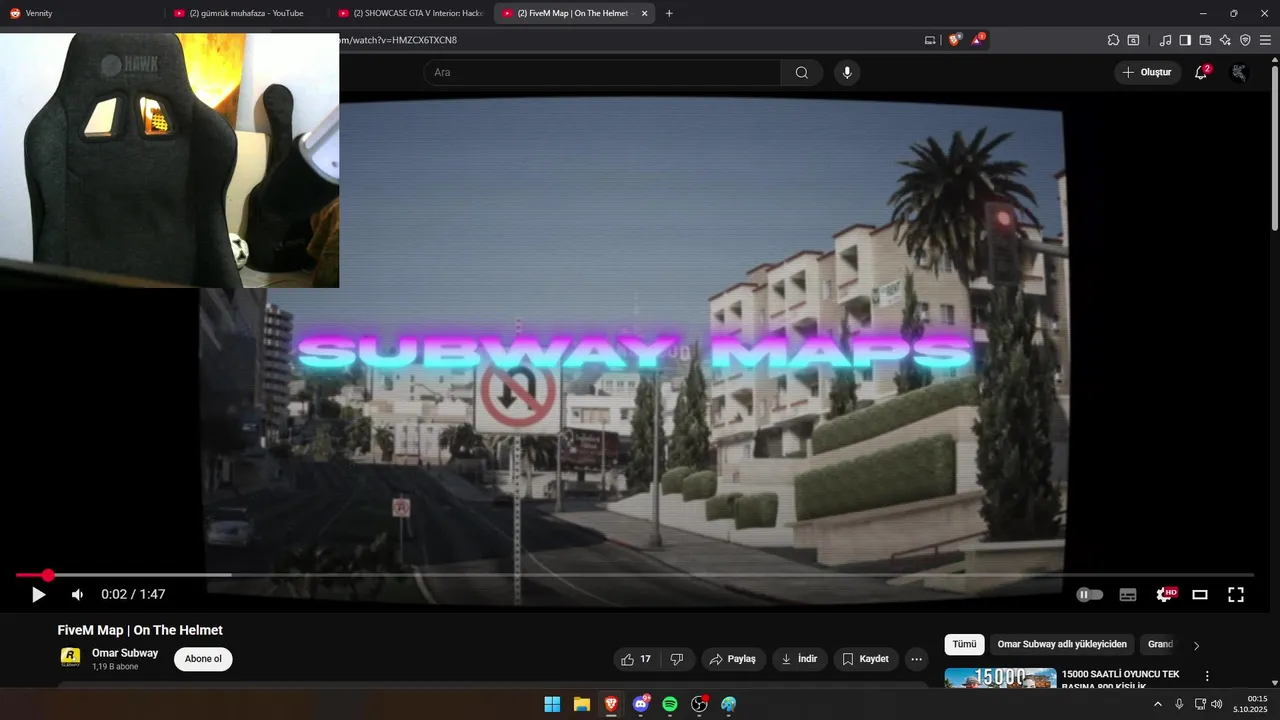Viewport: 1280px width, 720px height.
Task: Open Paylaş share dialog
Action: click(733, 659)
